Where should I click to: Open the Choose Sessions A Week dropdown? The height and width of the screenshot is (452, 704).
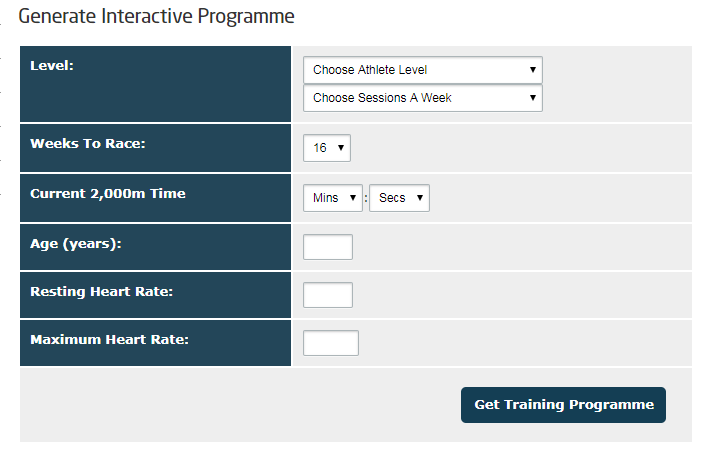point(422,98)
